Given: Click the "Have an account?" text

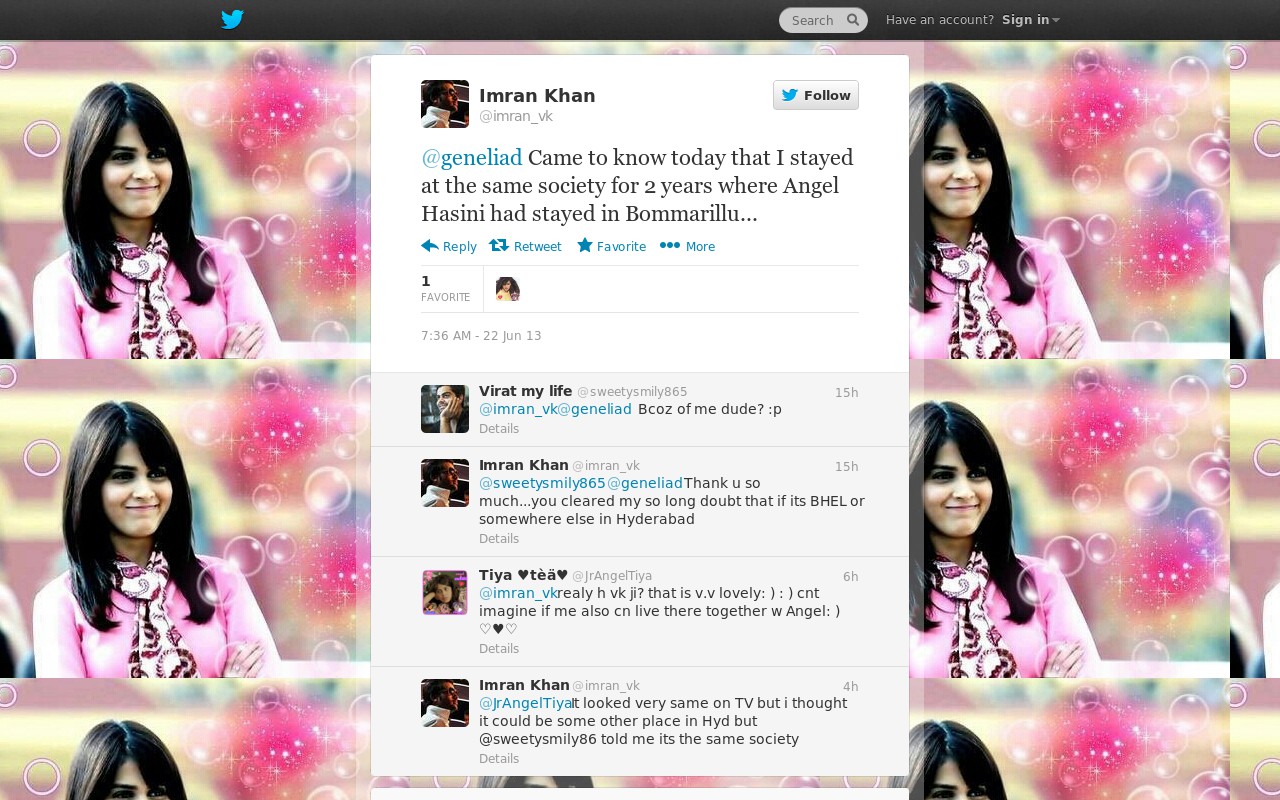Looking at the screenshot, I should (x=940, y=20).
